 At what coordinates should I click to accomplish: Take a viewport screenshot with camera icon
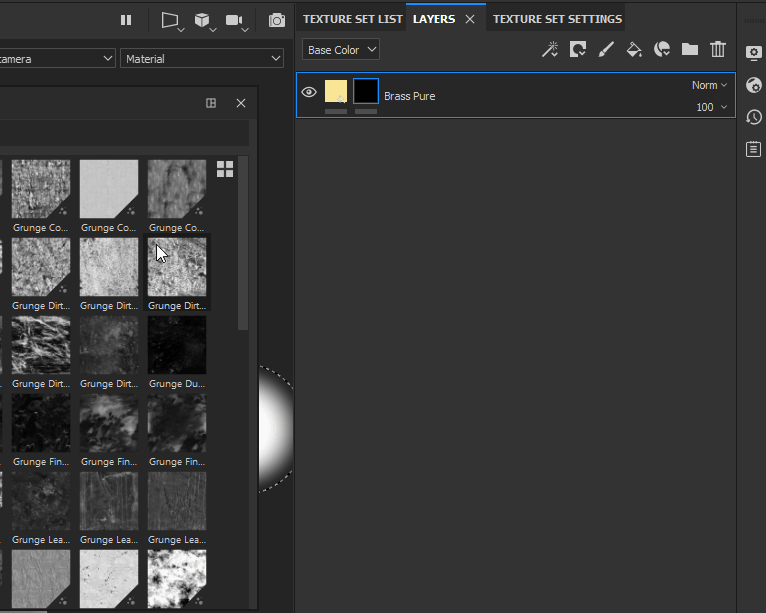coord(277,21)
